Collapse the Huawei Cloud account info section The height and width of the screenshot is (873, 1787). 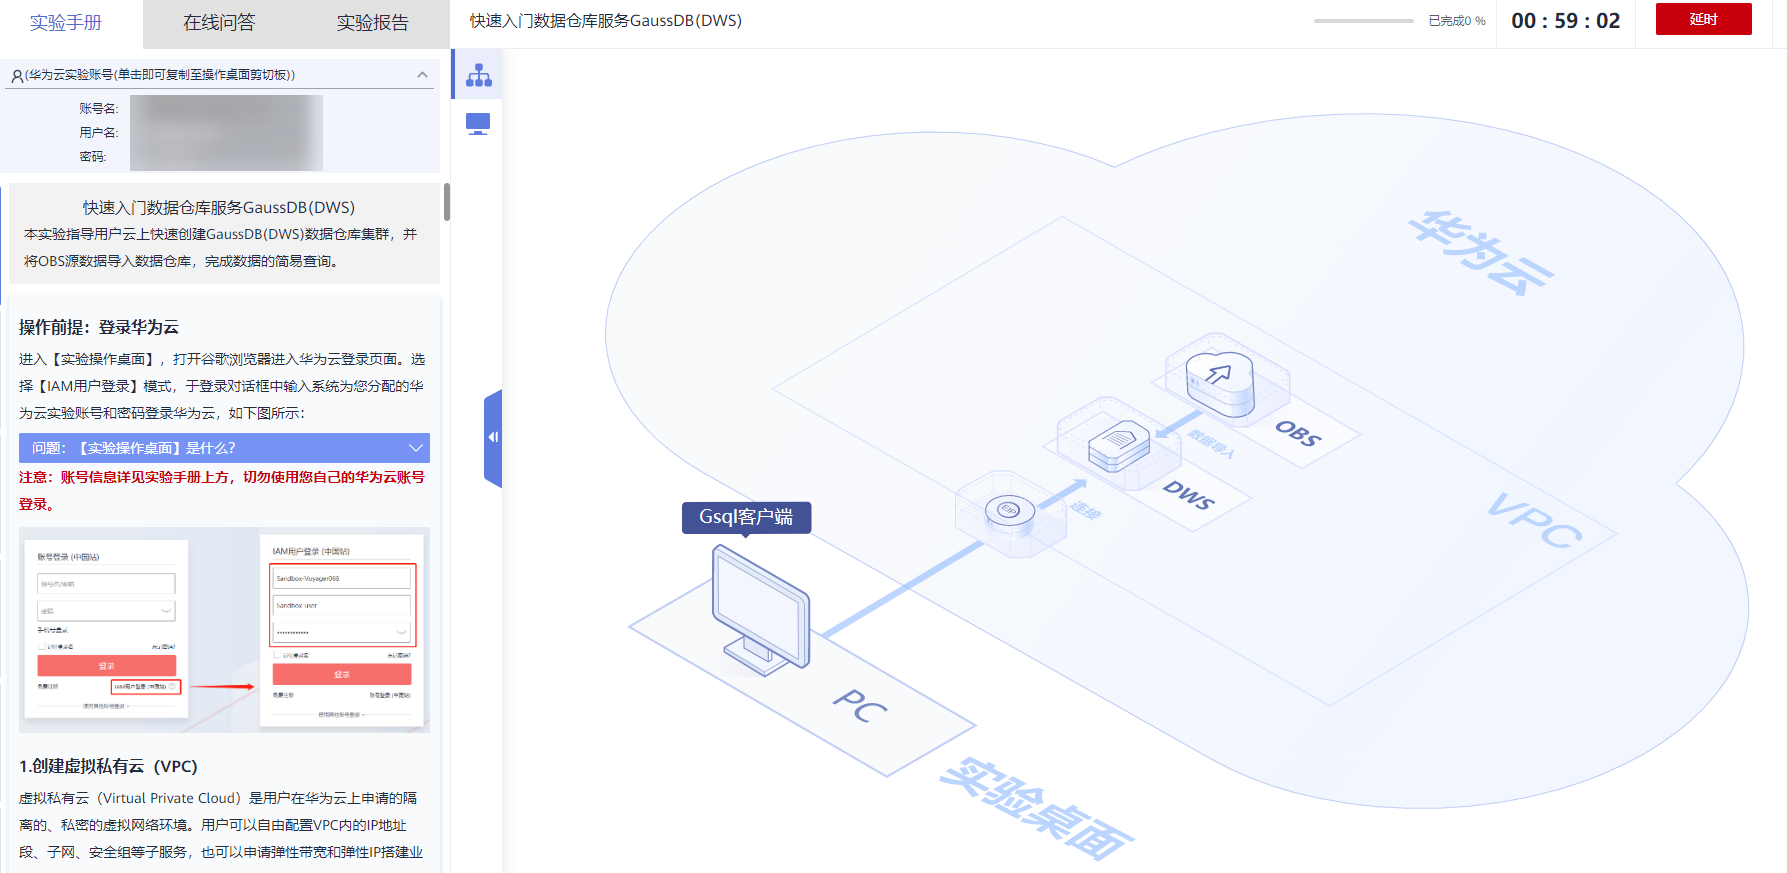coord(422,75)
